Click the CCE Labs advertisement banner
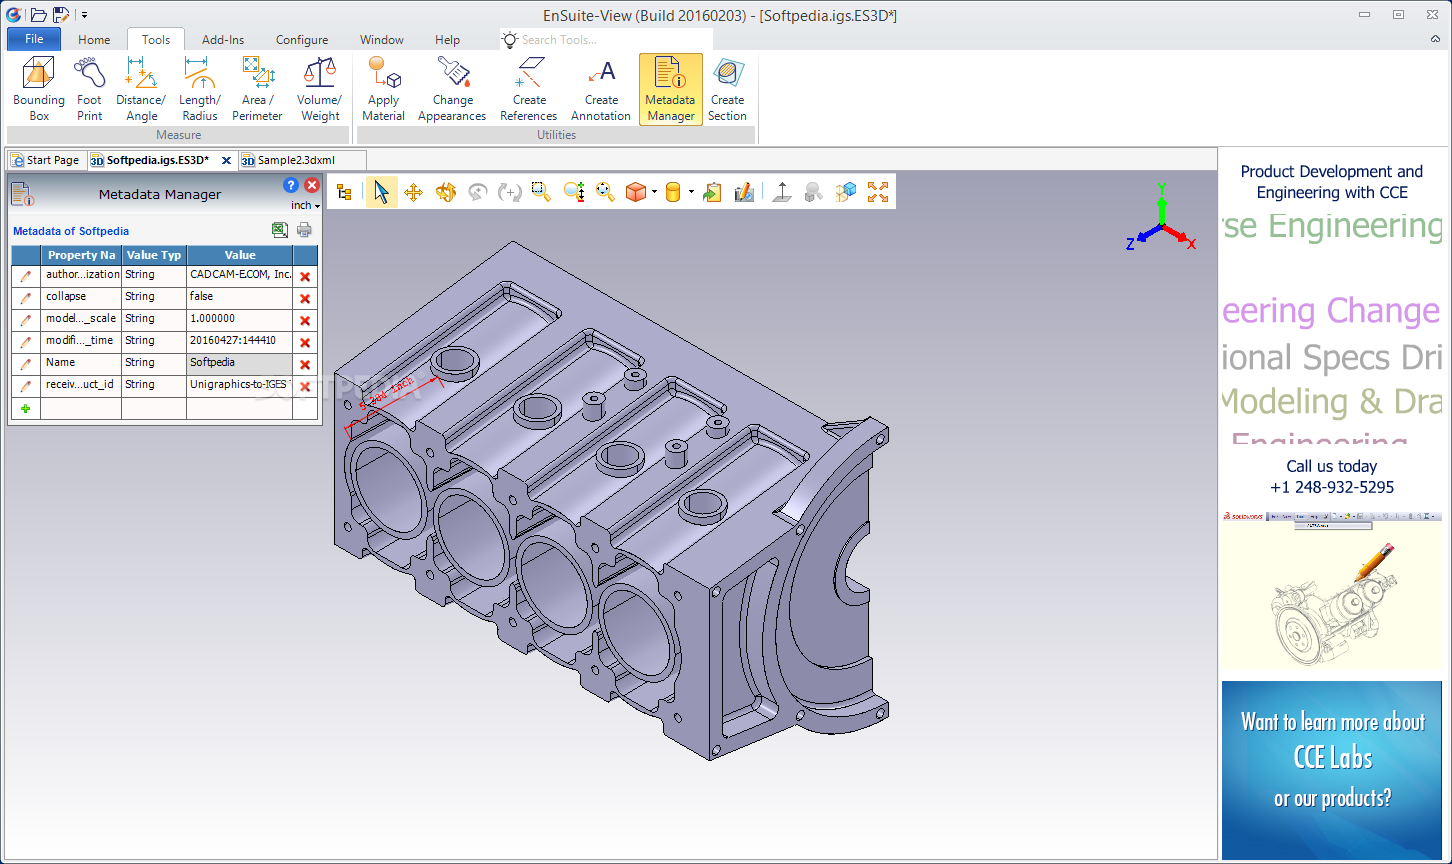 pyautogui.click(x=1332, y=770)
